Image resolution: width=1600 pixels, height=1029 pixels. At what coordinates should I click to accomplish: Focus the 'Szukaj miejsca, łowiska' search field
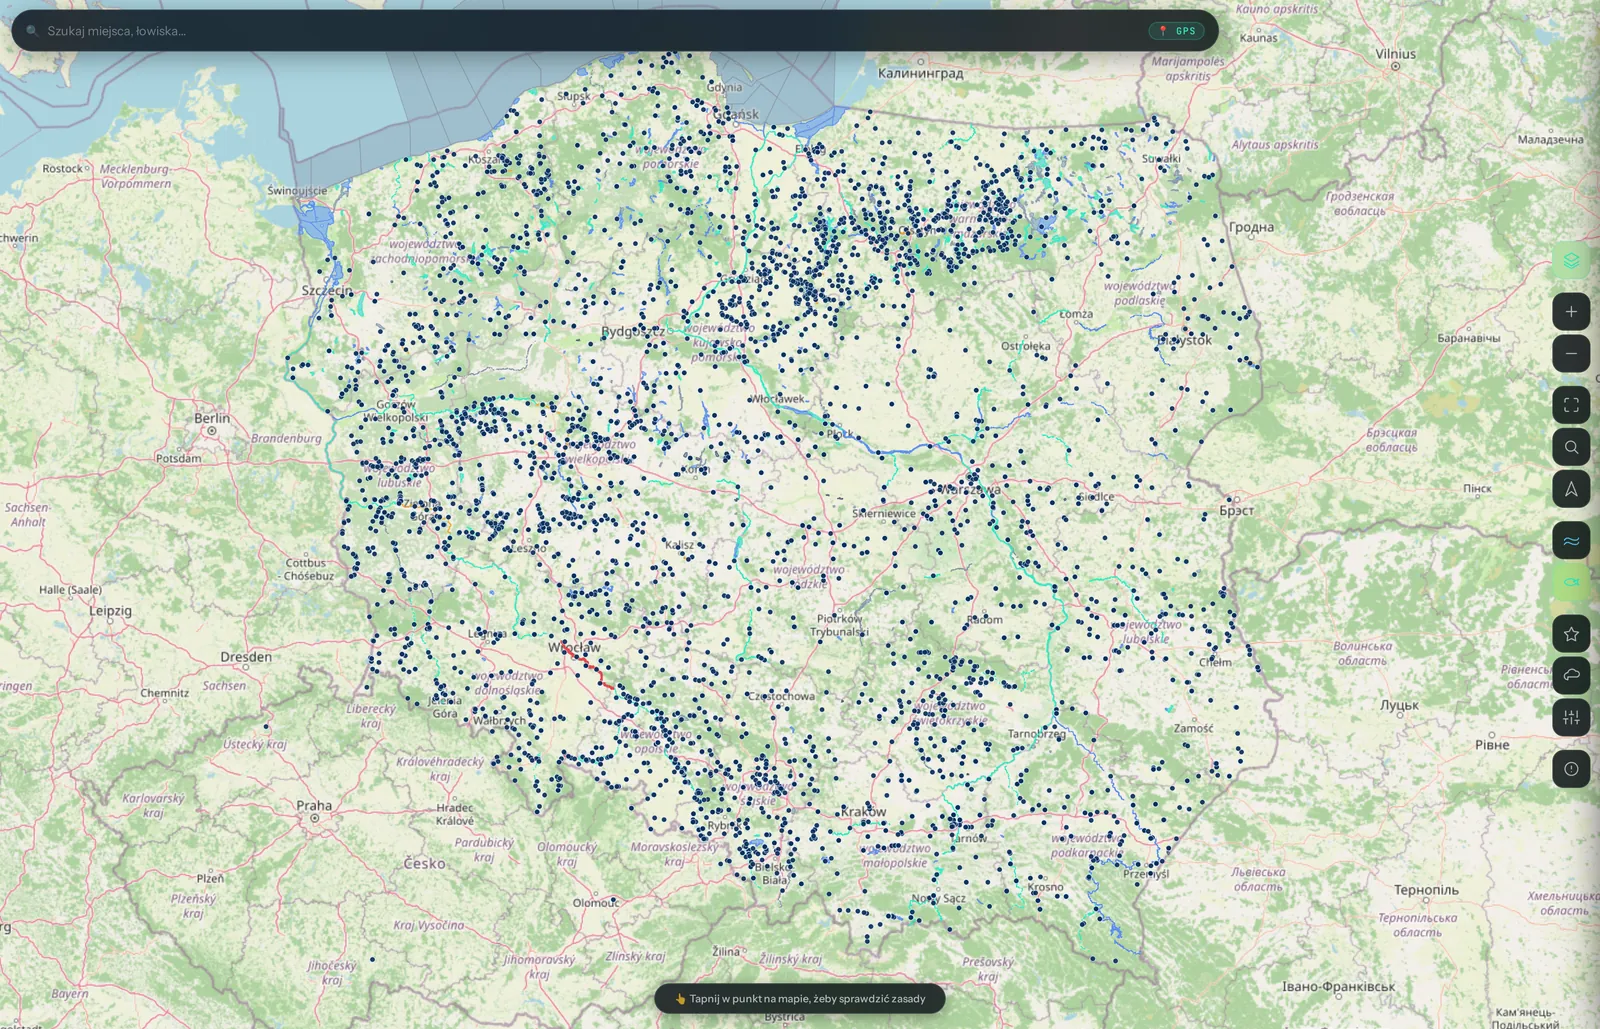[590, 31]
